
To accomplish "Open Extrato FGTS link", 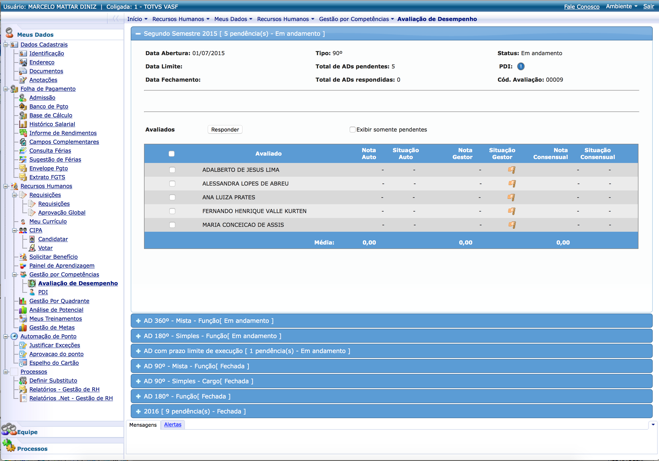I will (47, 177).
